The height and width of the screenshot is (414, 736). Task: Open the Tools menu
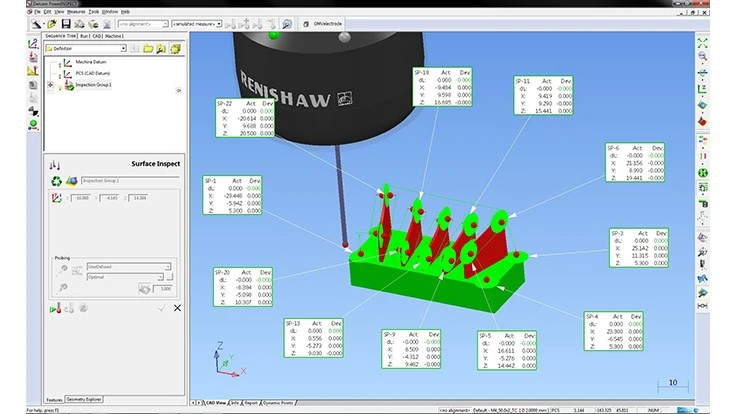(x=91, y=11)
